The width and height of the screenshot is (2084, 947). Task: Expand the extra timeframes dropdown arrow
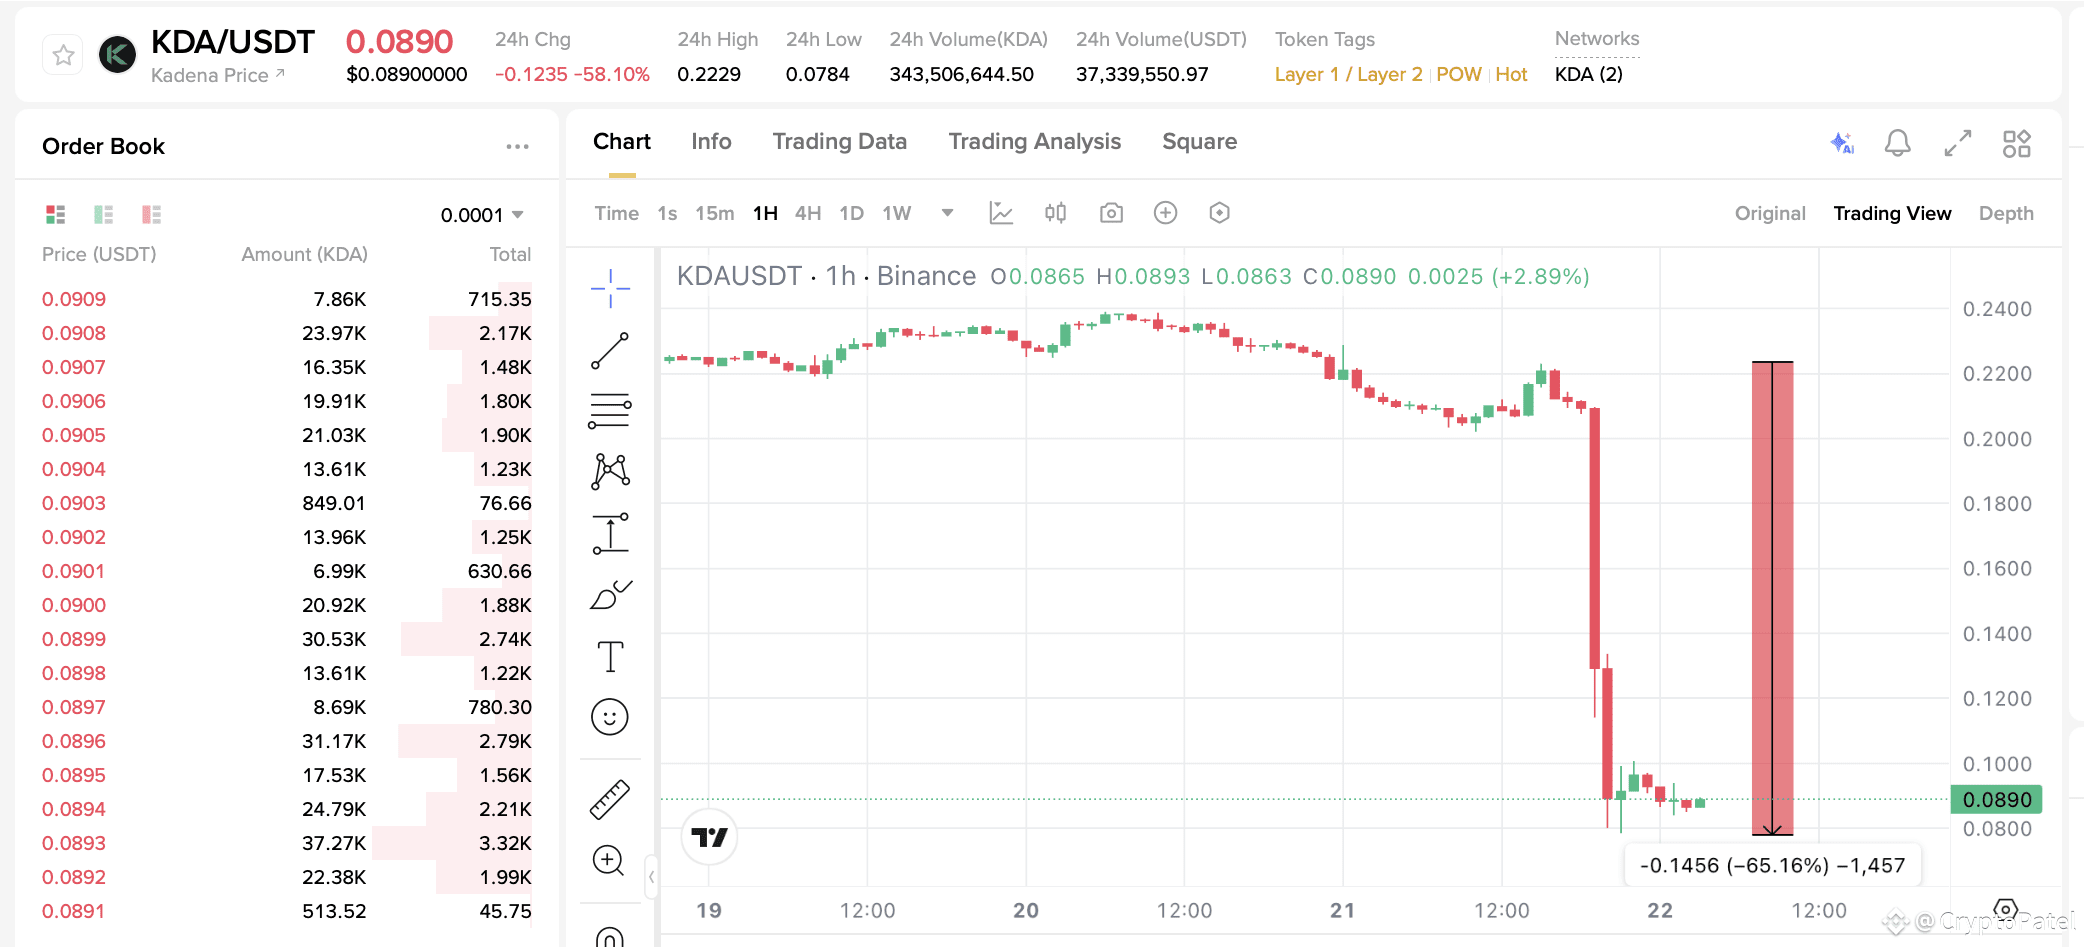[946, 212]
